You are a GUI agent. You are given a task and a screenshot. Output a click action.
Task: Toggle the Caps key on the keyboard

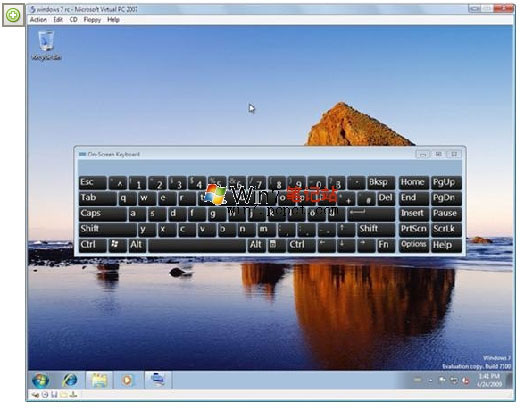click(103, 214)
